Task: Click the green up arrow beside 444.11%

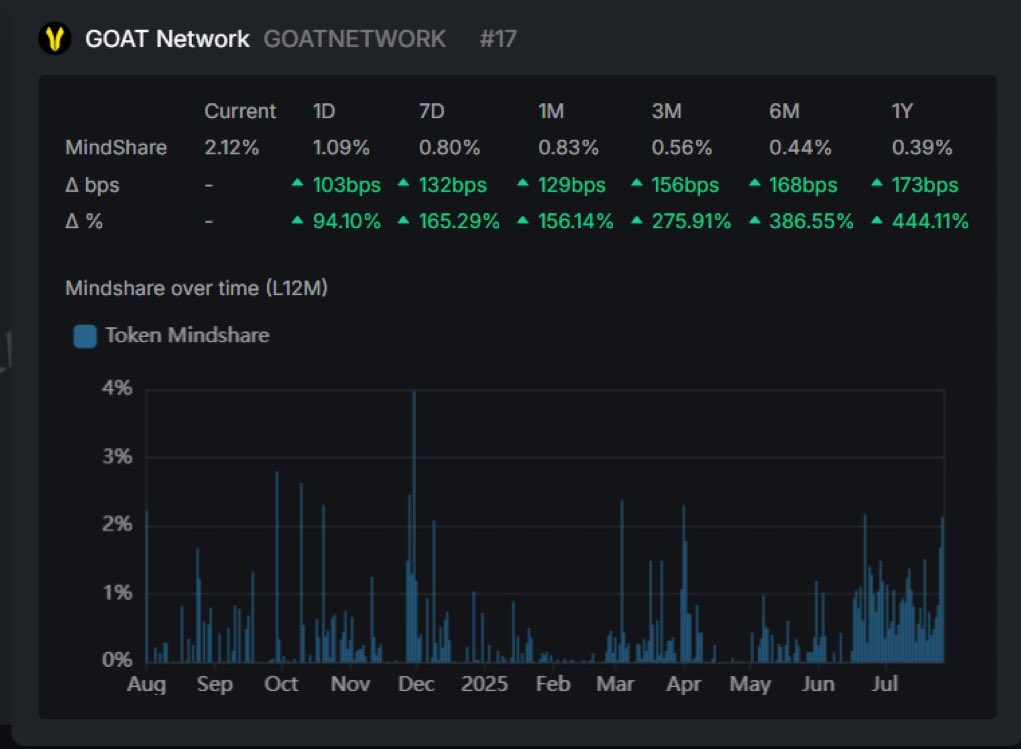Action: coord(877,220)
